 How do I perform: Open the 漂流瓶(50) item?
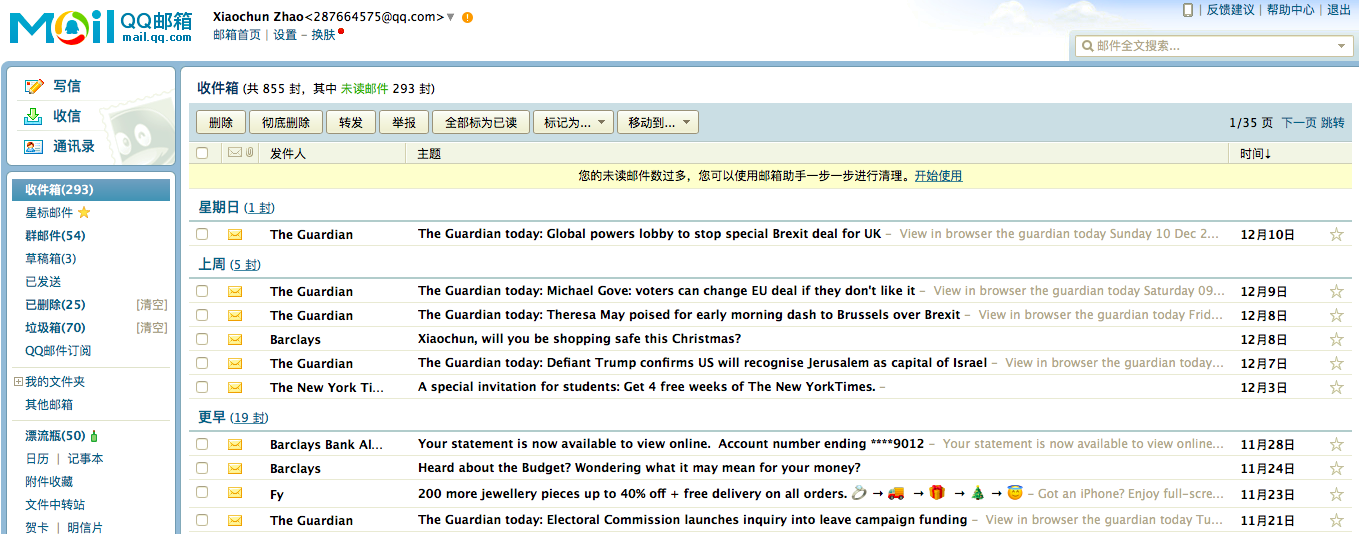click(55, 436)
